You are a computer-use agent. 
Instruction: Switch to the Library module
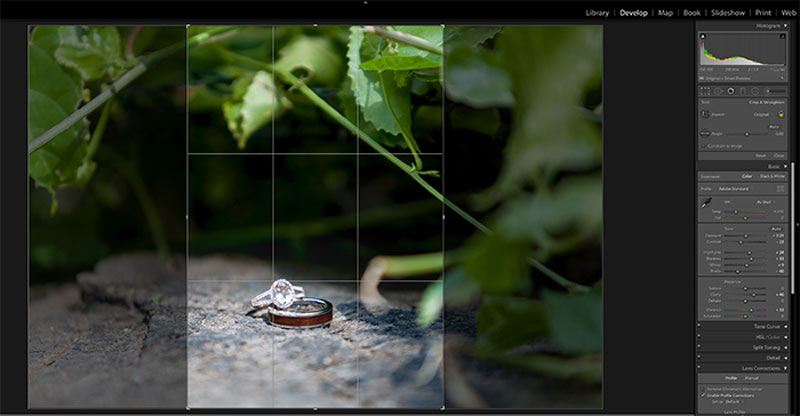(x=597, y=13)
